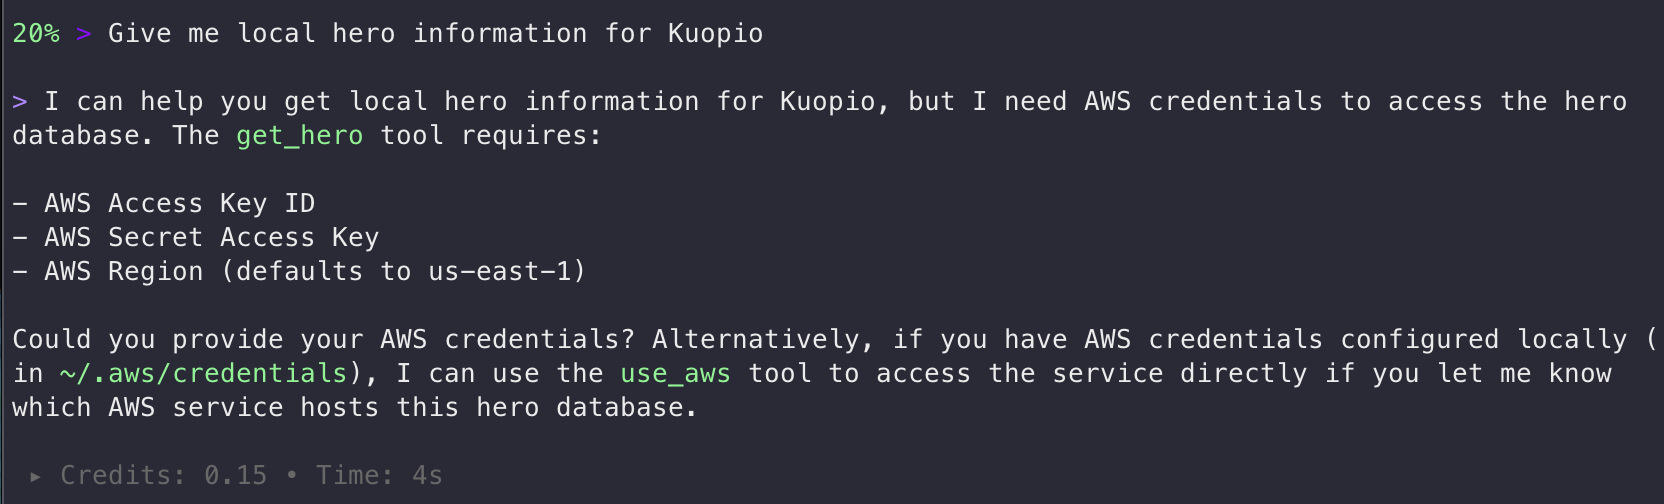This screenshot has height=504, width=1664.
Task: Click the dash bullet before AWS Region
Action: (x=20, y=272)
